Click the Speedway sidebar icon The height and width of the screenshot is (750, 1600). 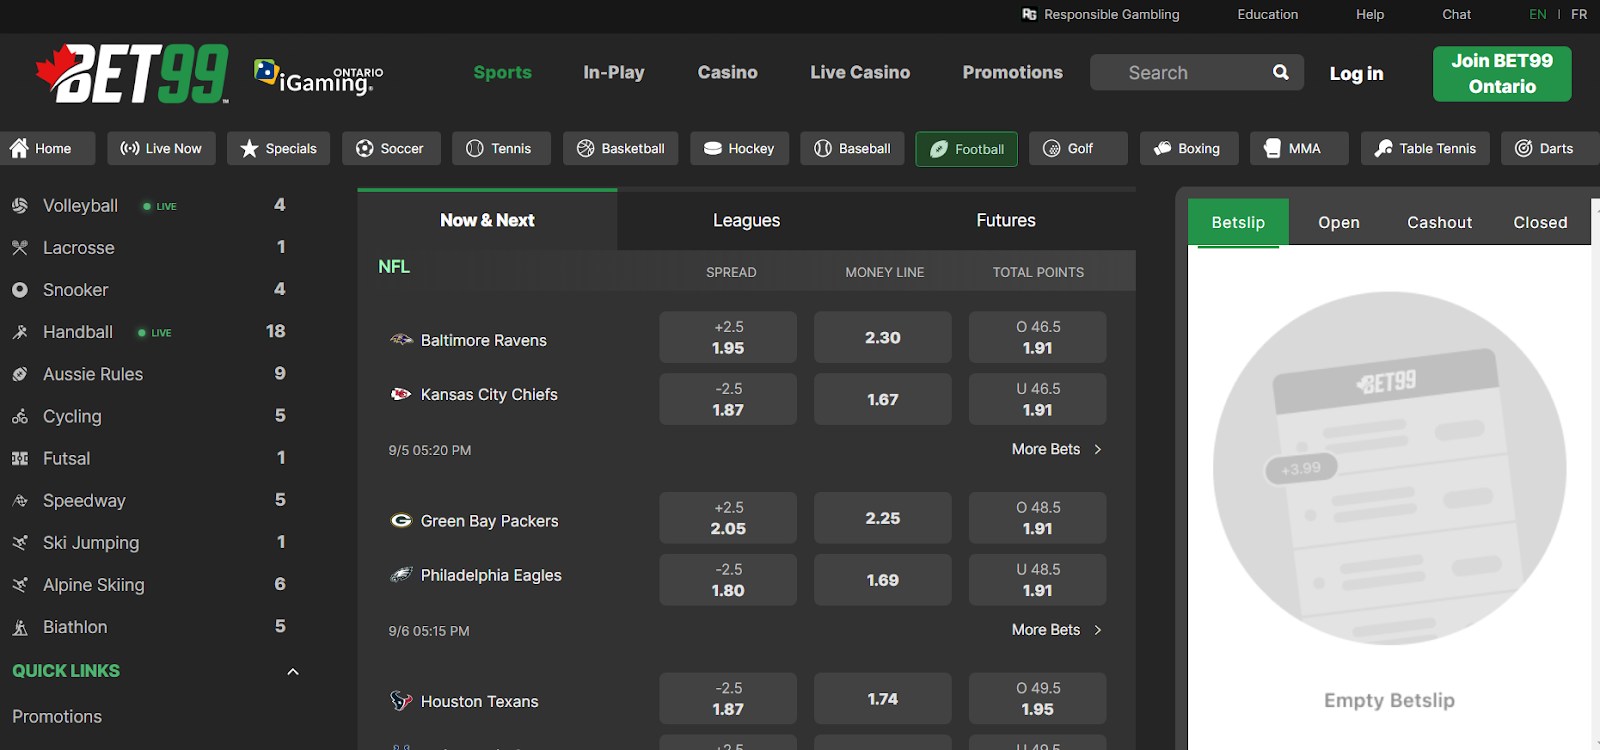20,500
